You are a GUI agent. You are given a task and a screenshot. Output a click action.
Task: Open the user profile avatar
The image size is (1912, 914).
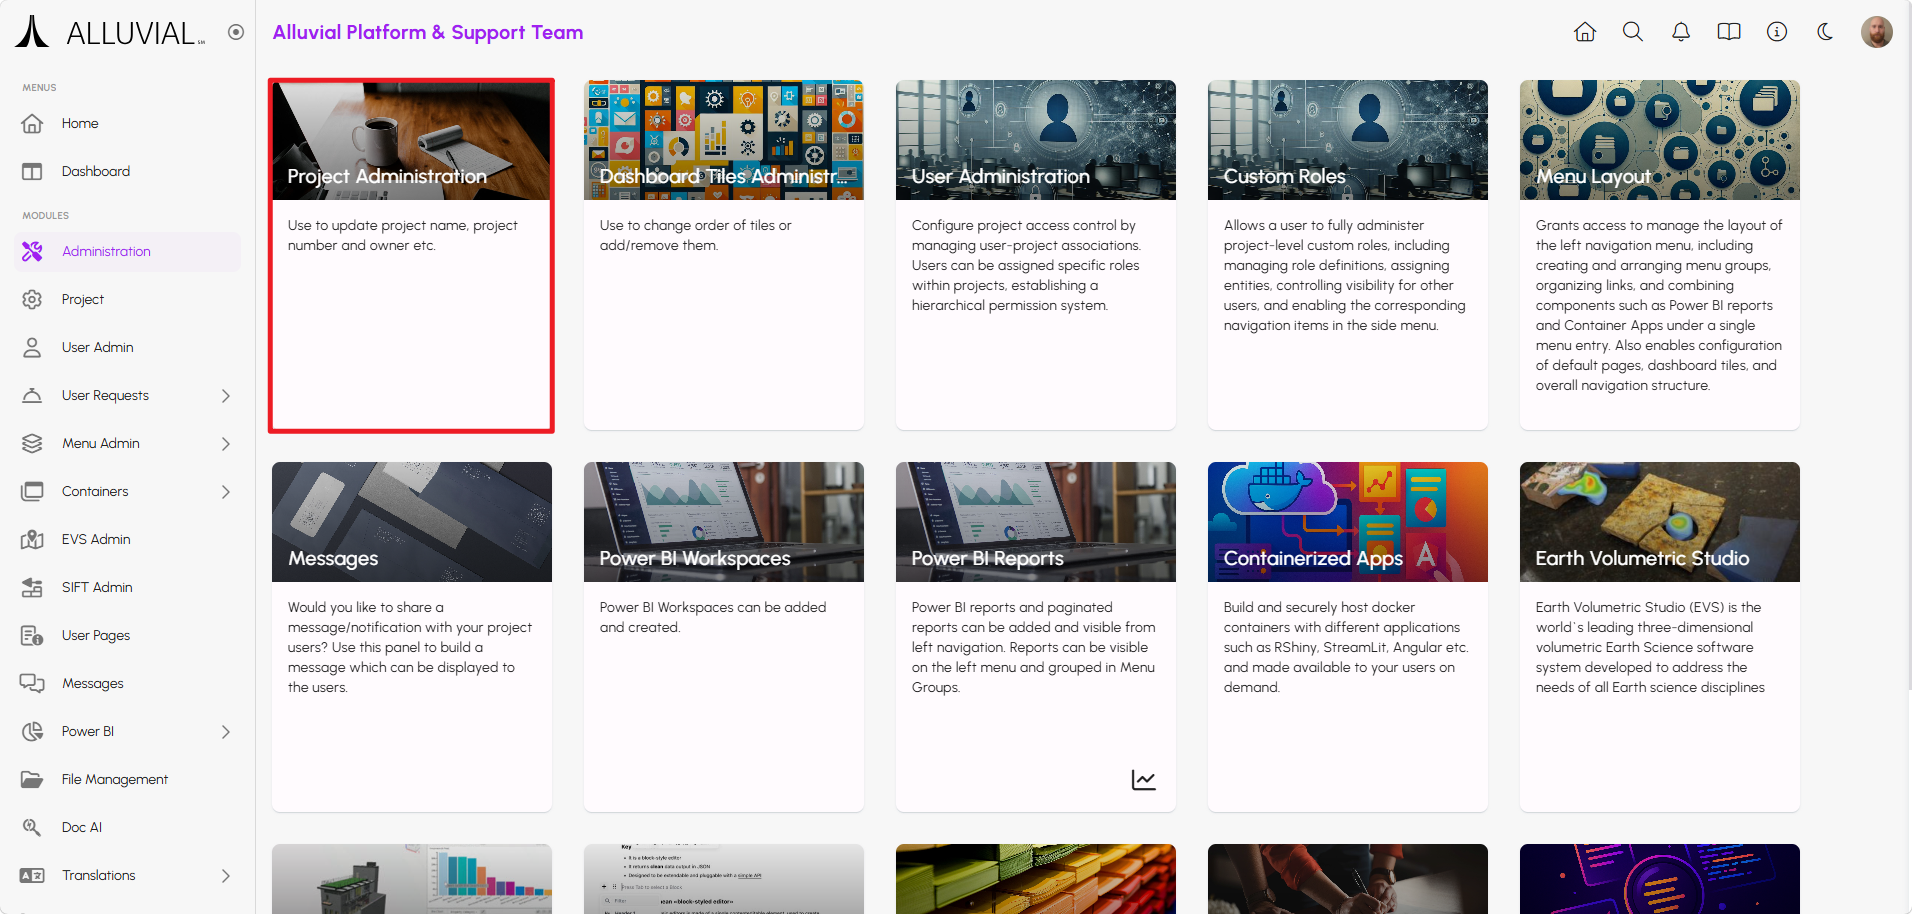(1877, 32)
